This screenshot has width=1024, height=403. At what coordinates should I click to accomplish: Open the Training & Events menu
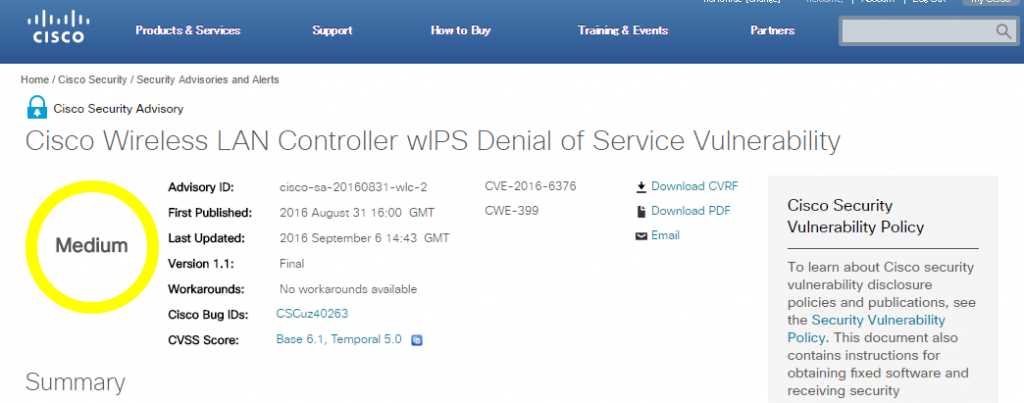[623, 31]
